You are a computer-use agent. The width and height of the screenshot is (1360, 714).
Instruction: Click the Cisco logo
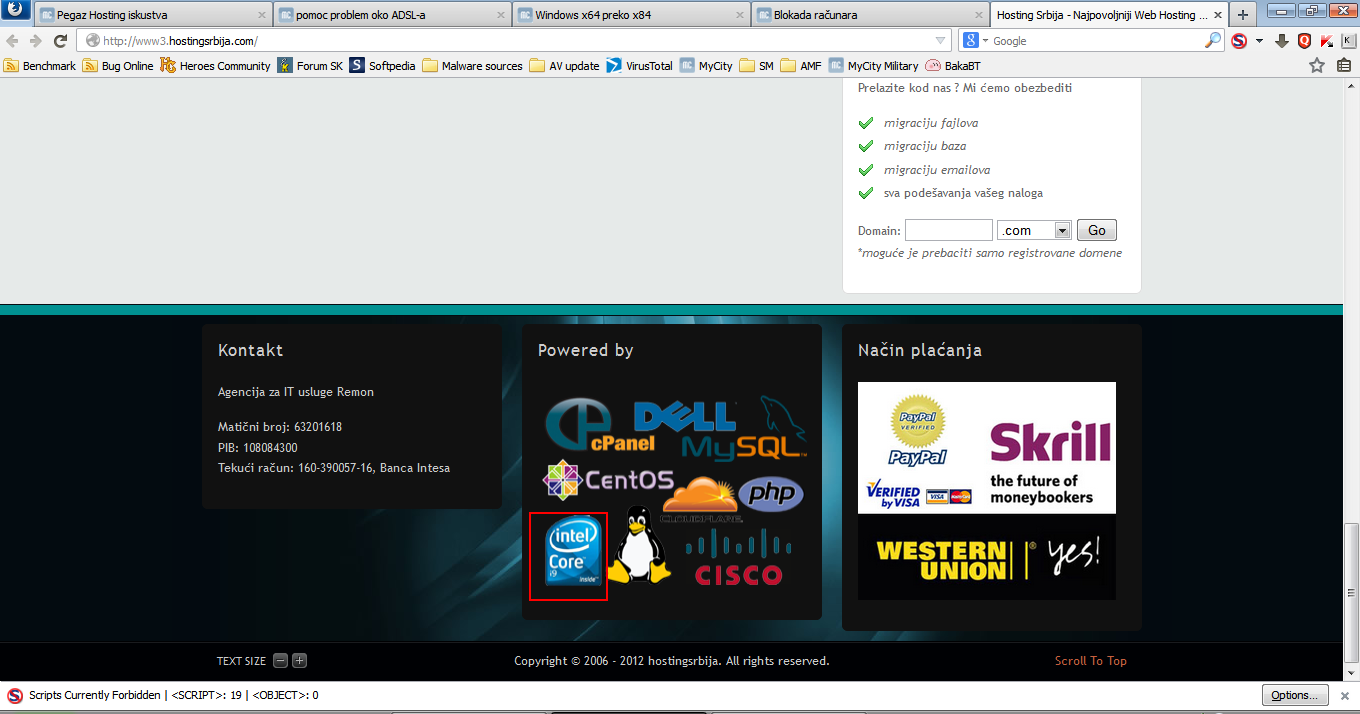coord(738,558)
